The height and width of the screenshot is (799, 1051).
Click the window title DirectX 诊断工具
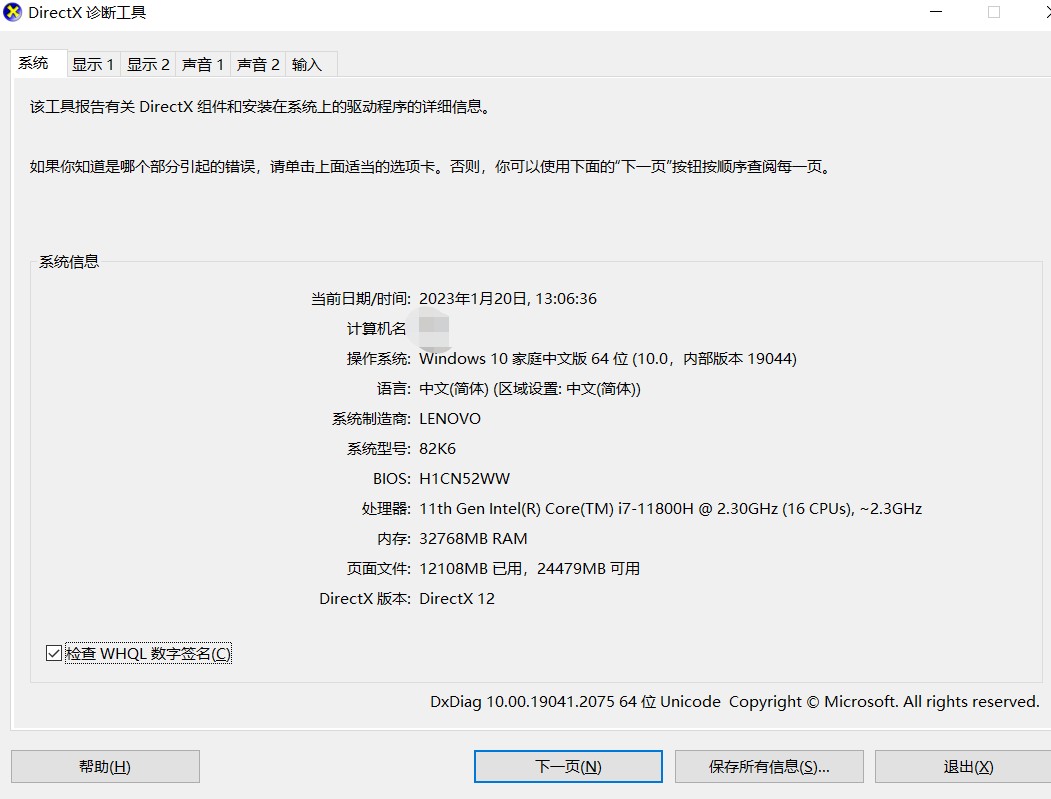87,13
